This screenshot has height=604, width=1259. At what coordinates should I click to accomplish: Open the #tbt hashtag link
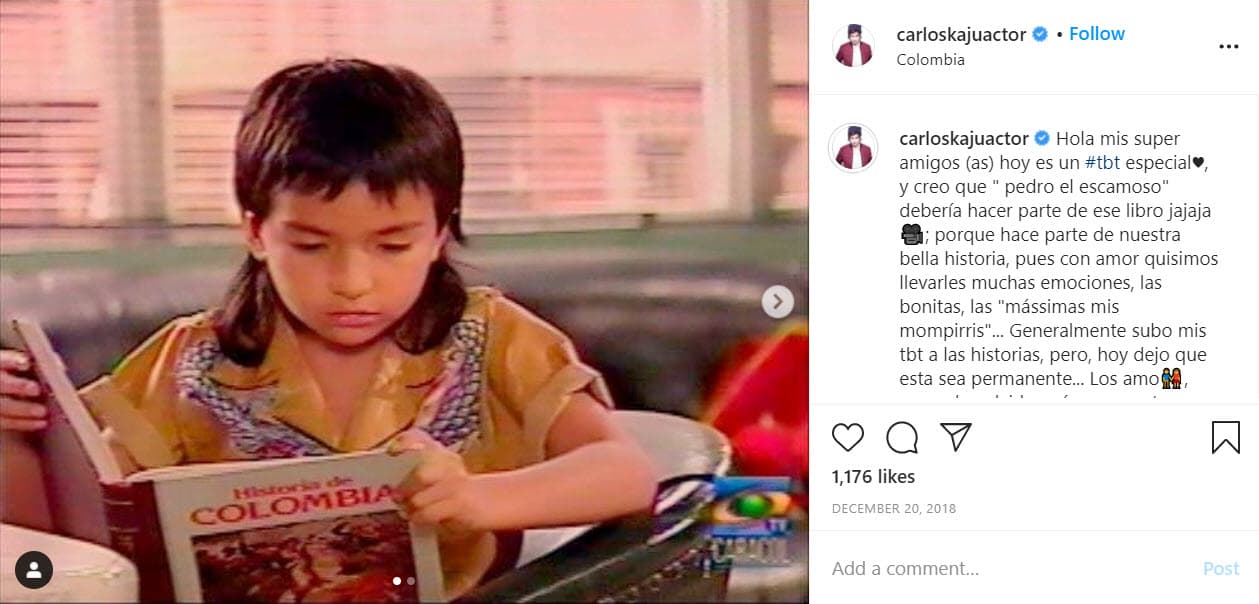pyautogui.click(x=1103, y=162)
